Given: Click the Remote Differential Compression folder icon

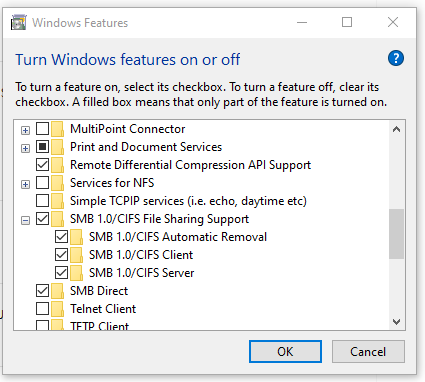Looking at the screenshot, I should pyautogui.click(x=57, y=165).
